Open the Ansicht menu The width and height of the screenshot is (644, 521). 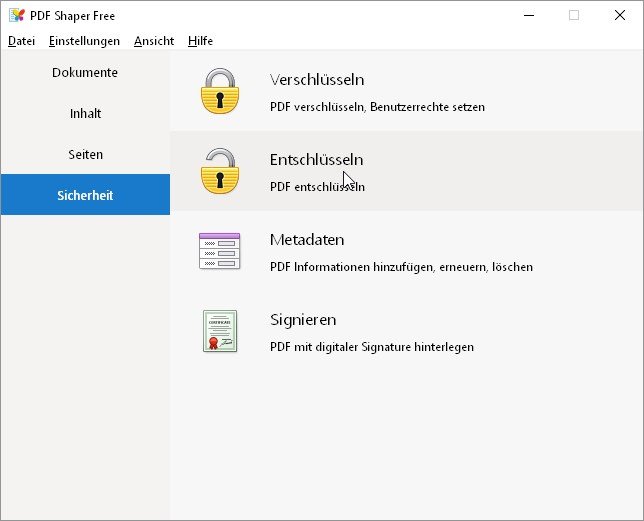click(x=154, y=41)
